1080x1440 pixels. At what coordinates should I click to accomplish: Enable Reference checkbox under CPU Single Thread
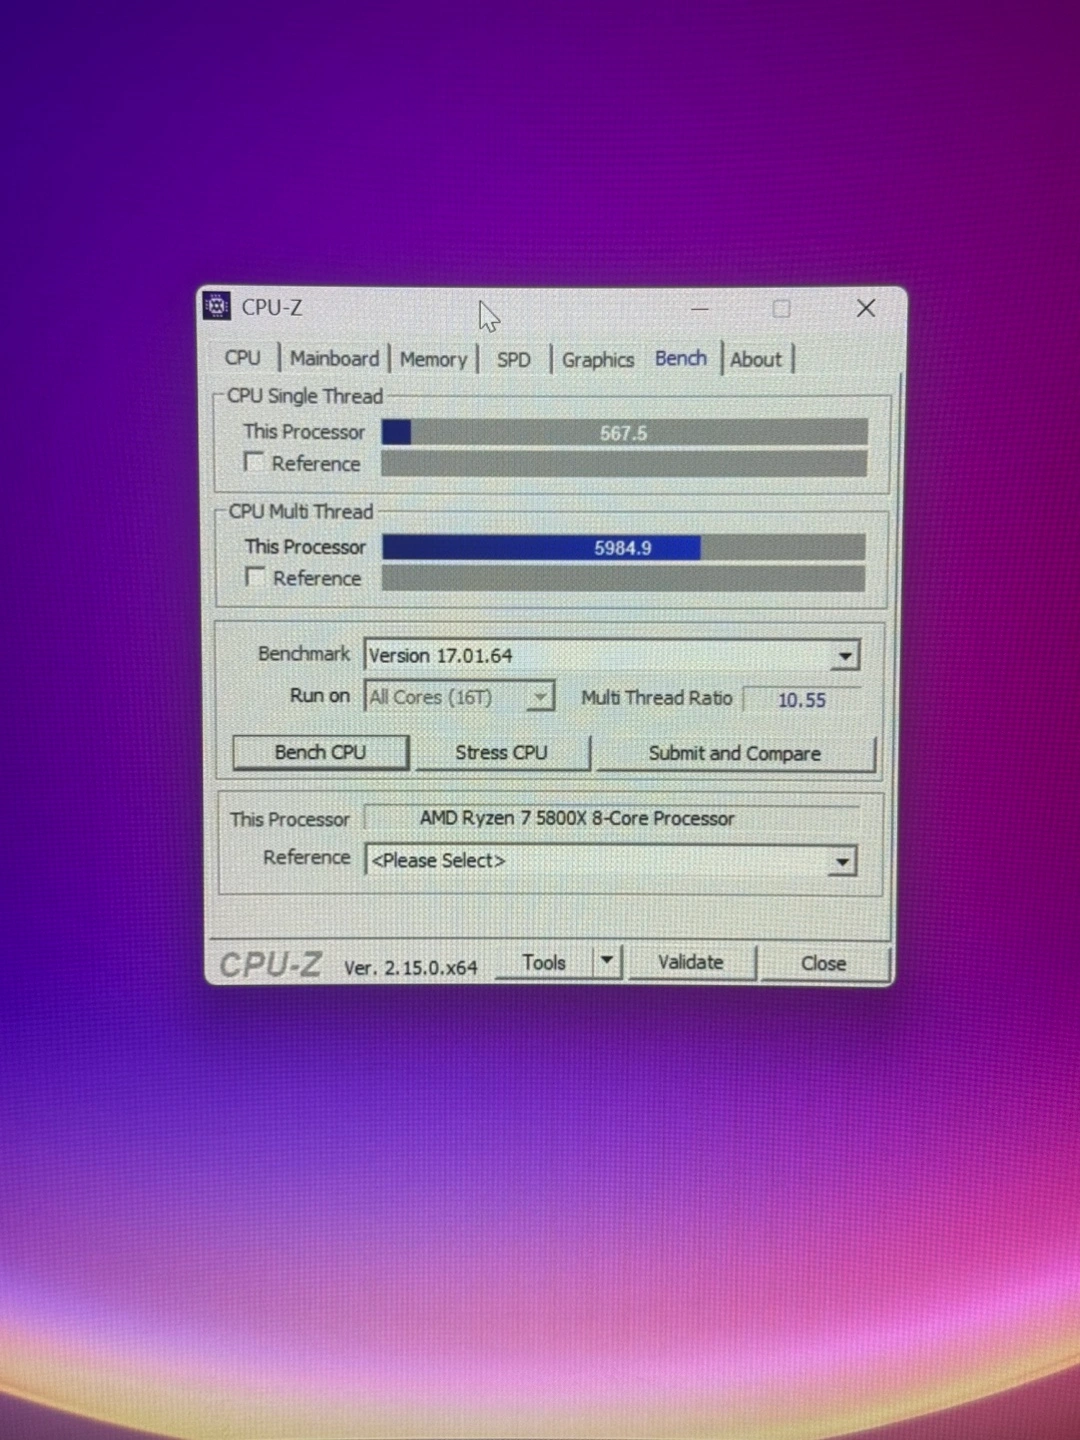tap(255, 462)
